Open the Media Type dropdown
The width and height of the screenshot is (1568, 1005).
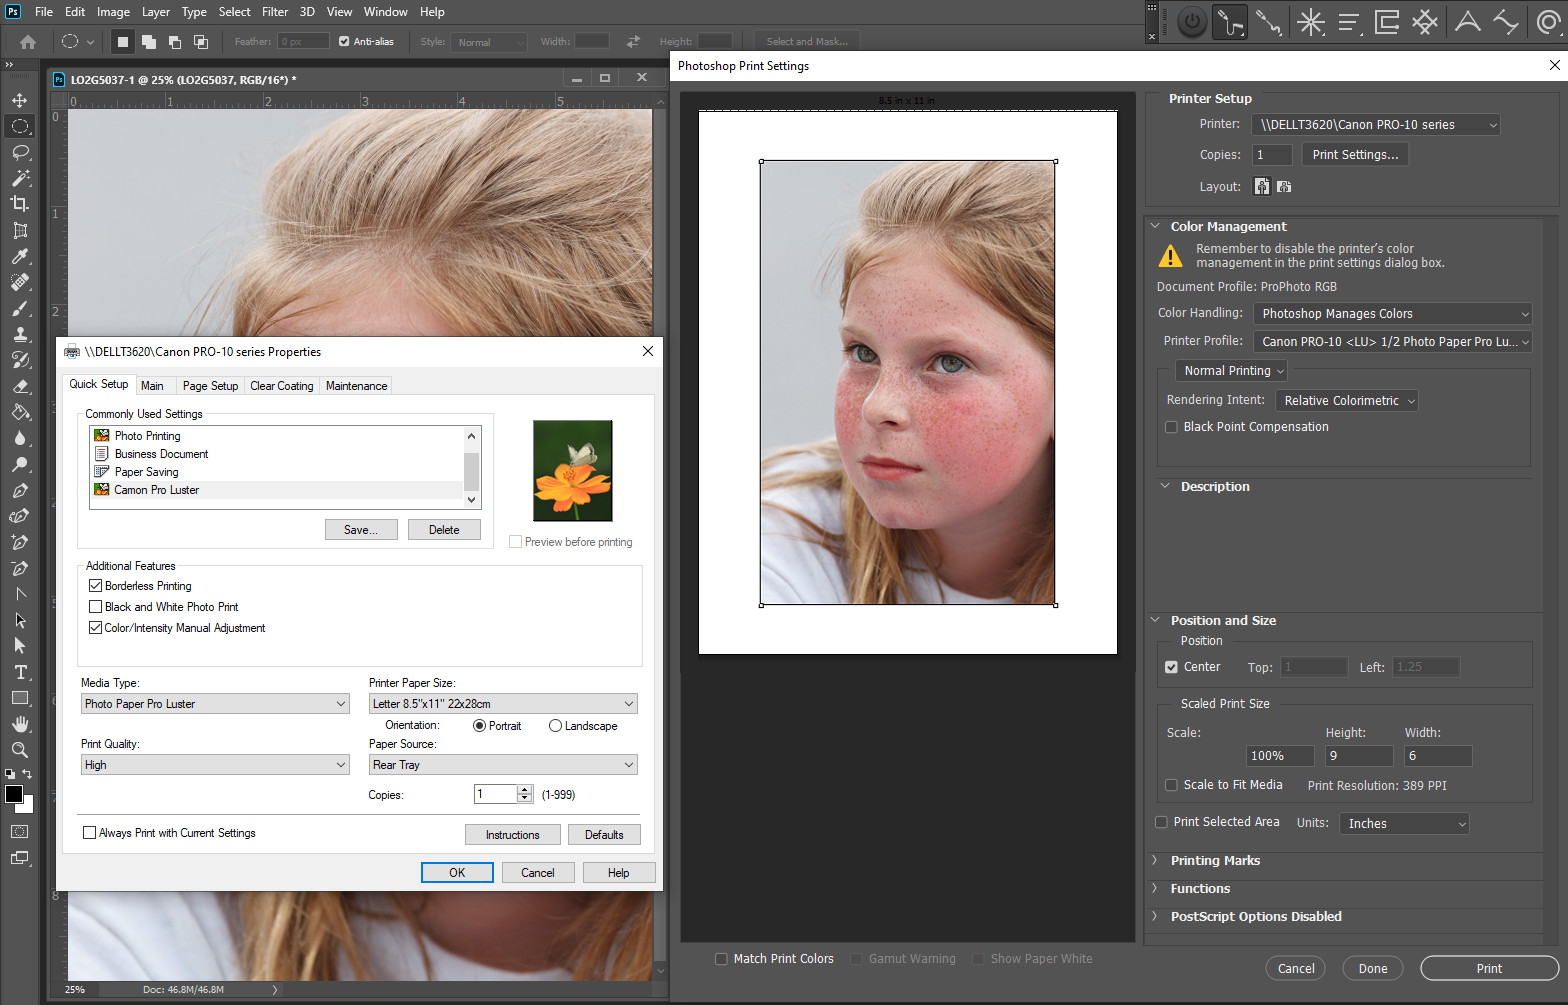coord(215,704)
